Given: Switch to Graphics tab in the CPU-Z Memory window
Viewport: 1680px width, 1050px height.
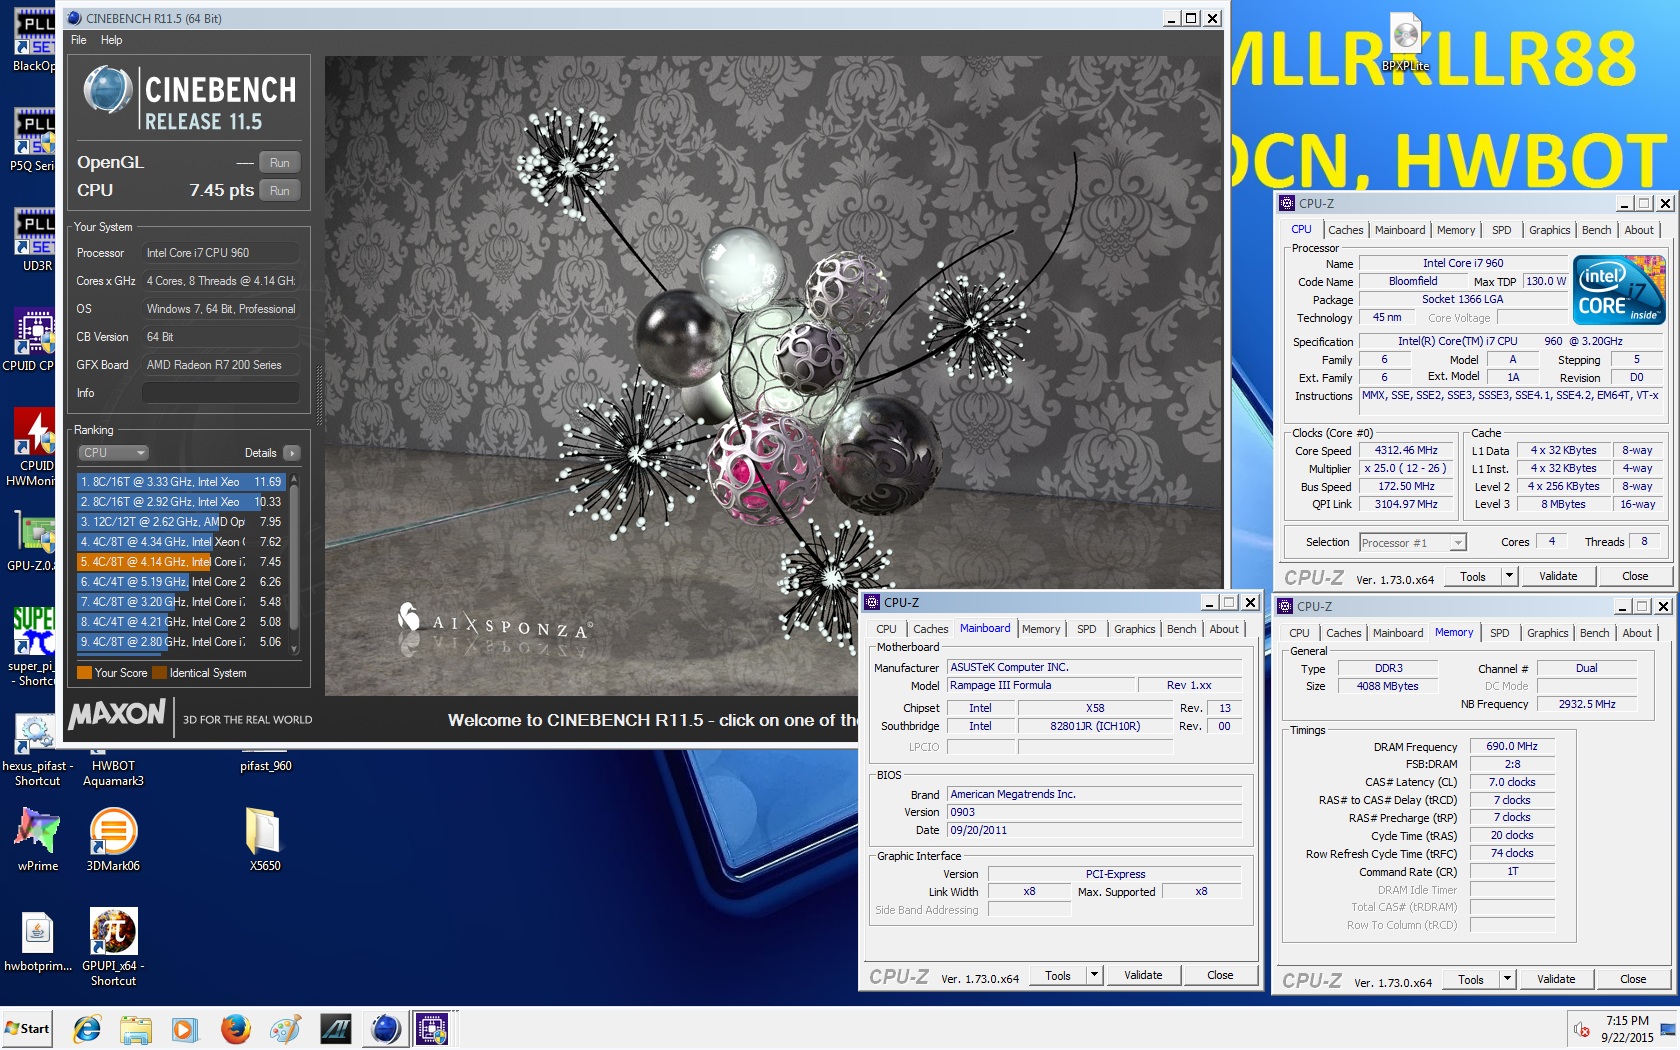Looking at the screenshot, I should [x=1547, y=633].
